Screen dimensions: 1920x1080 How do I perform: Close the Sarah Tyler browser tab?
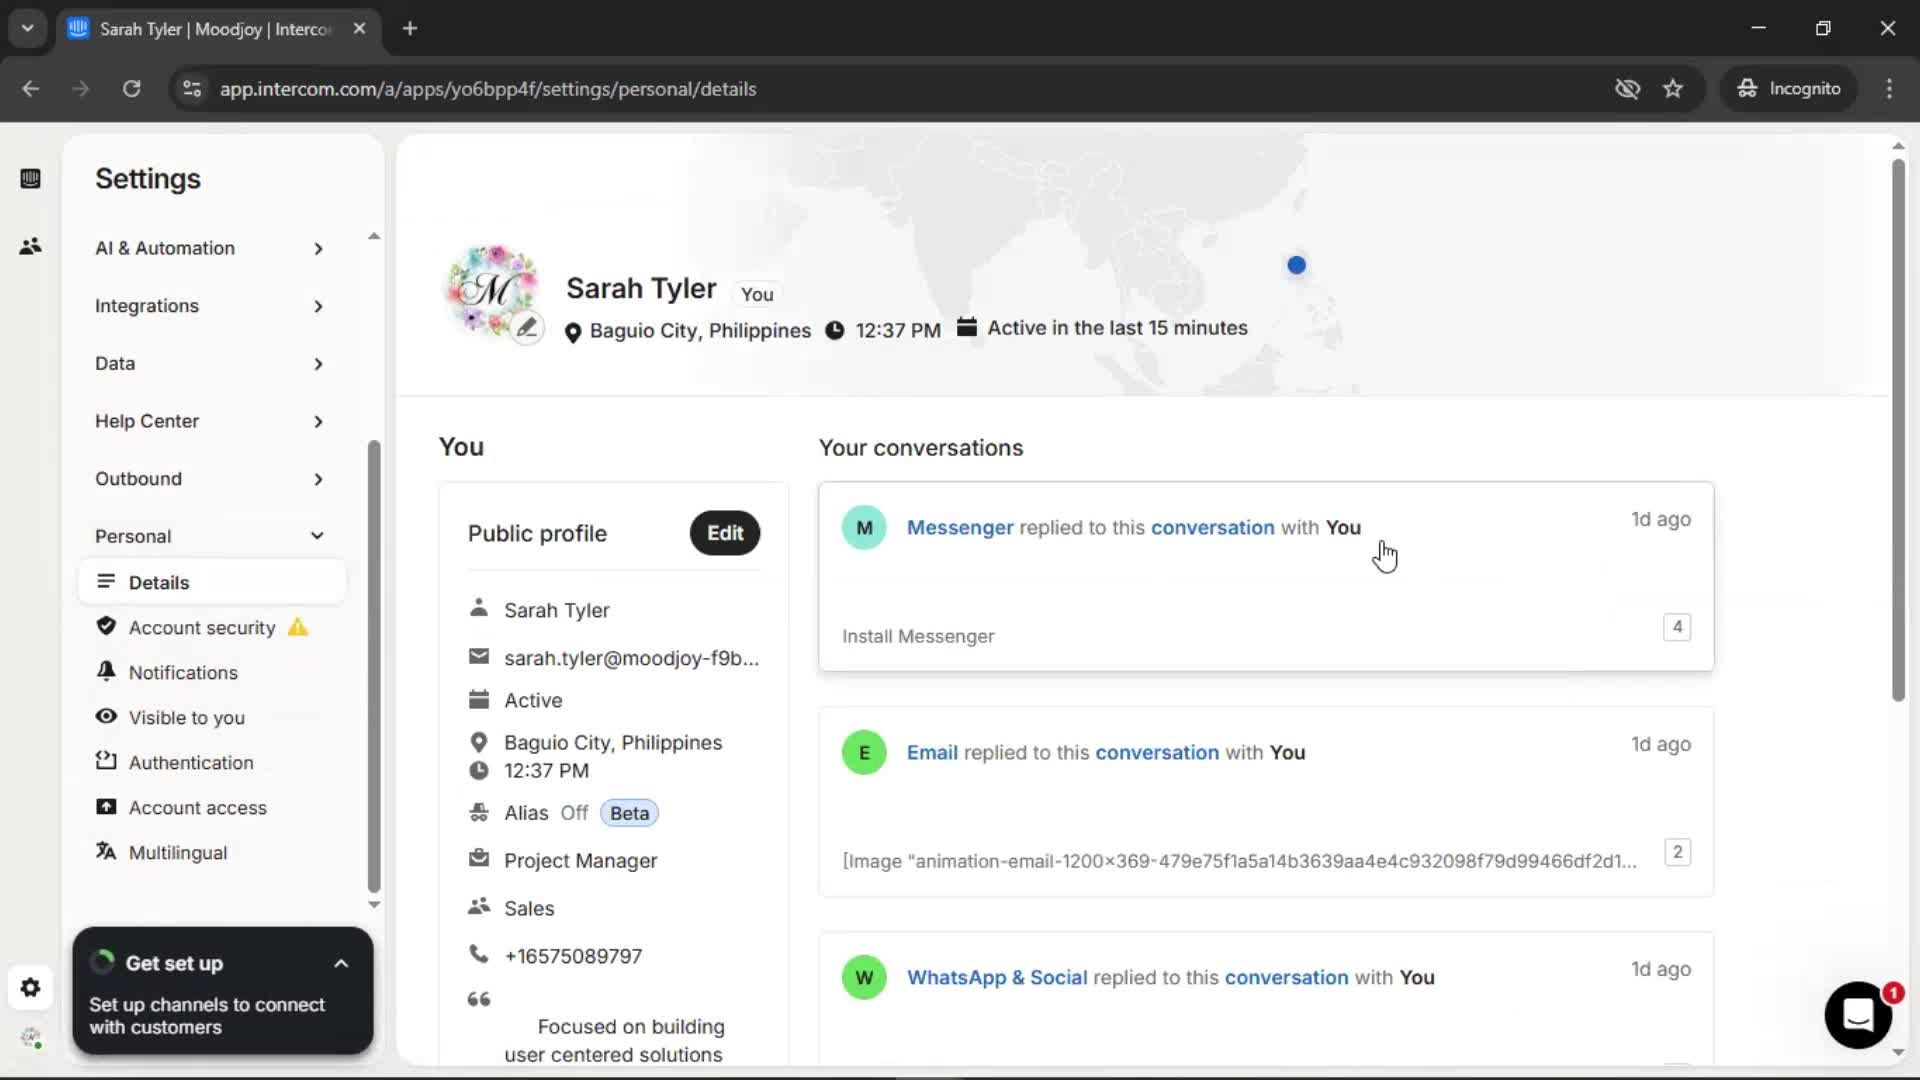point(359,28)
